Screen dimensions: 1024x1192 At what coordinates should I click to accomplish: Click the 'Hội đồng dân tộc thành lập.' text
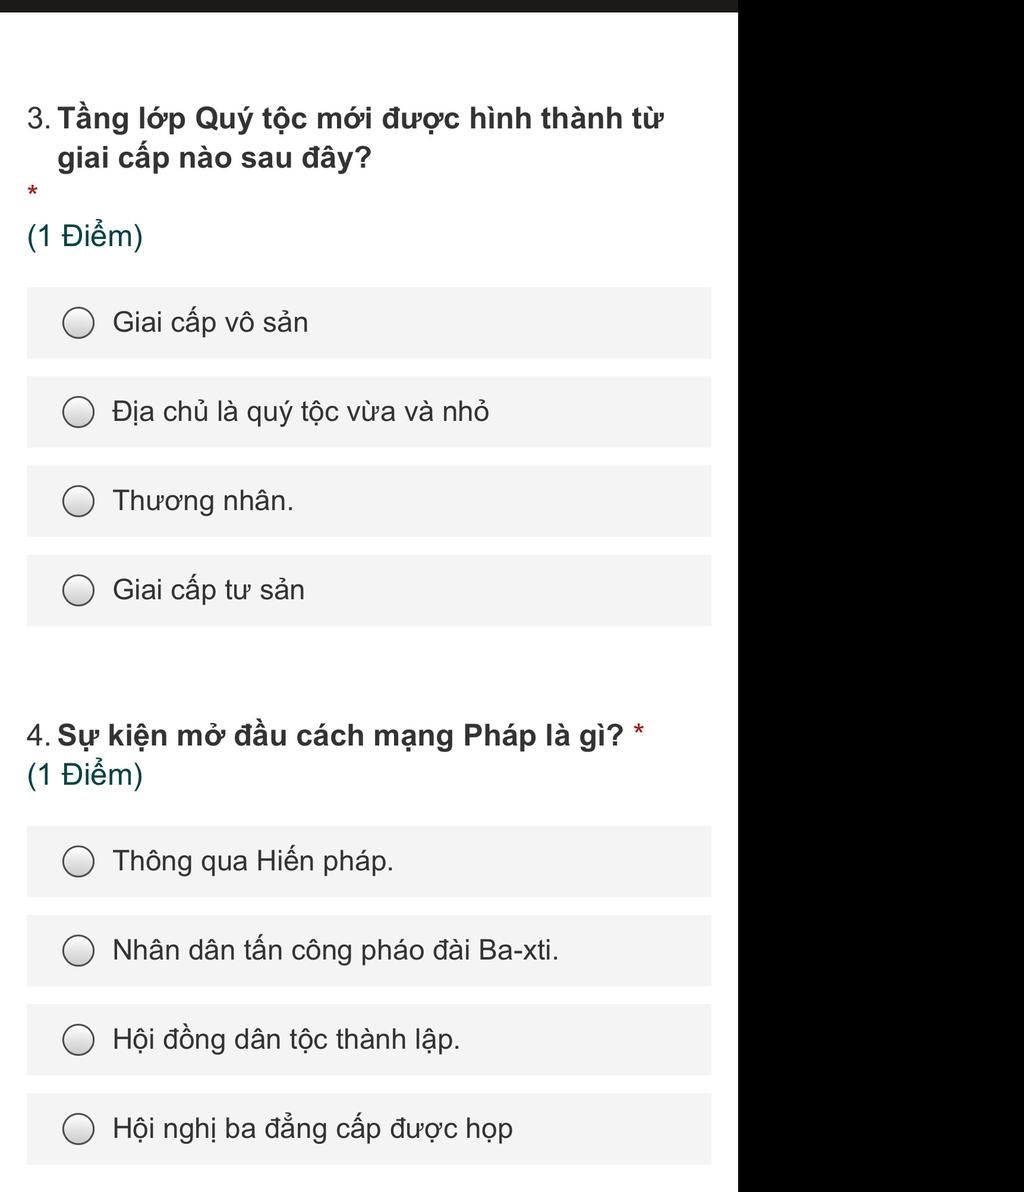[x=286, y=1040]
